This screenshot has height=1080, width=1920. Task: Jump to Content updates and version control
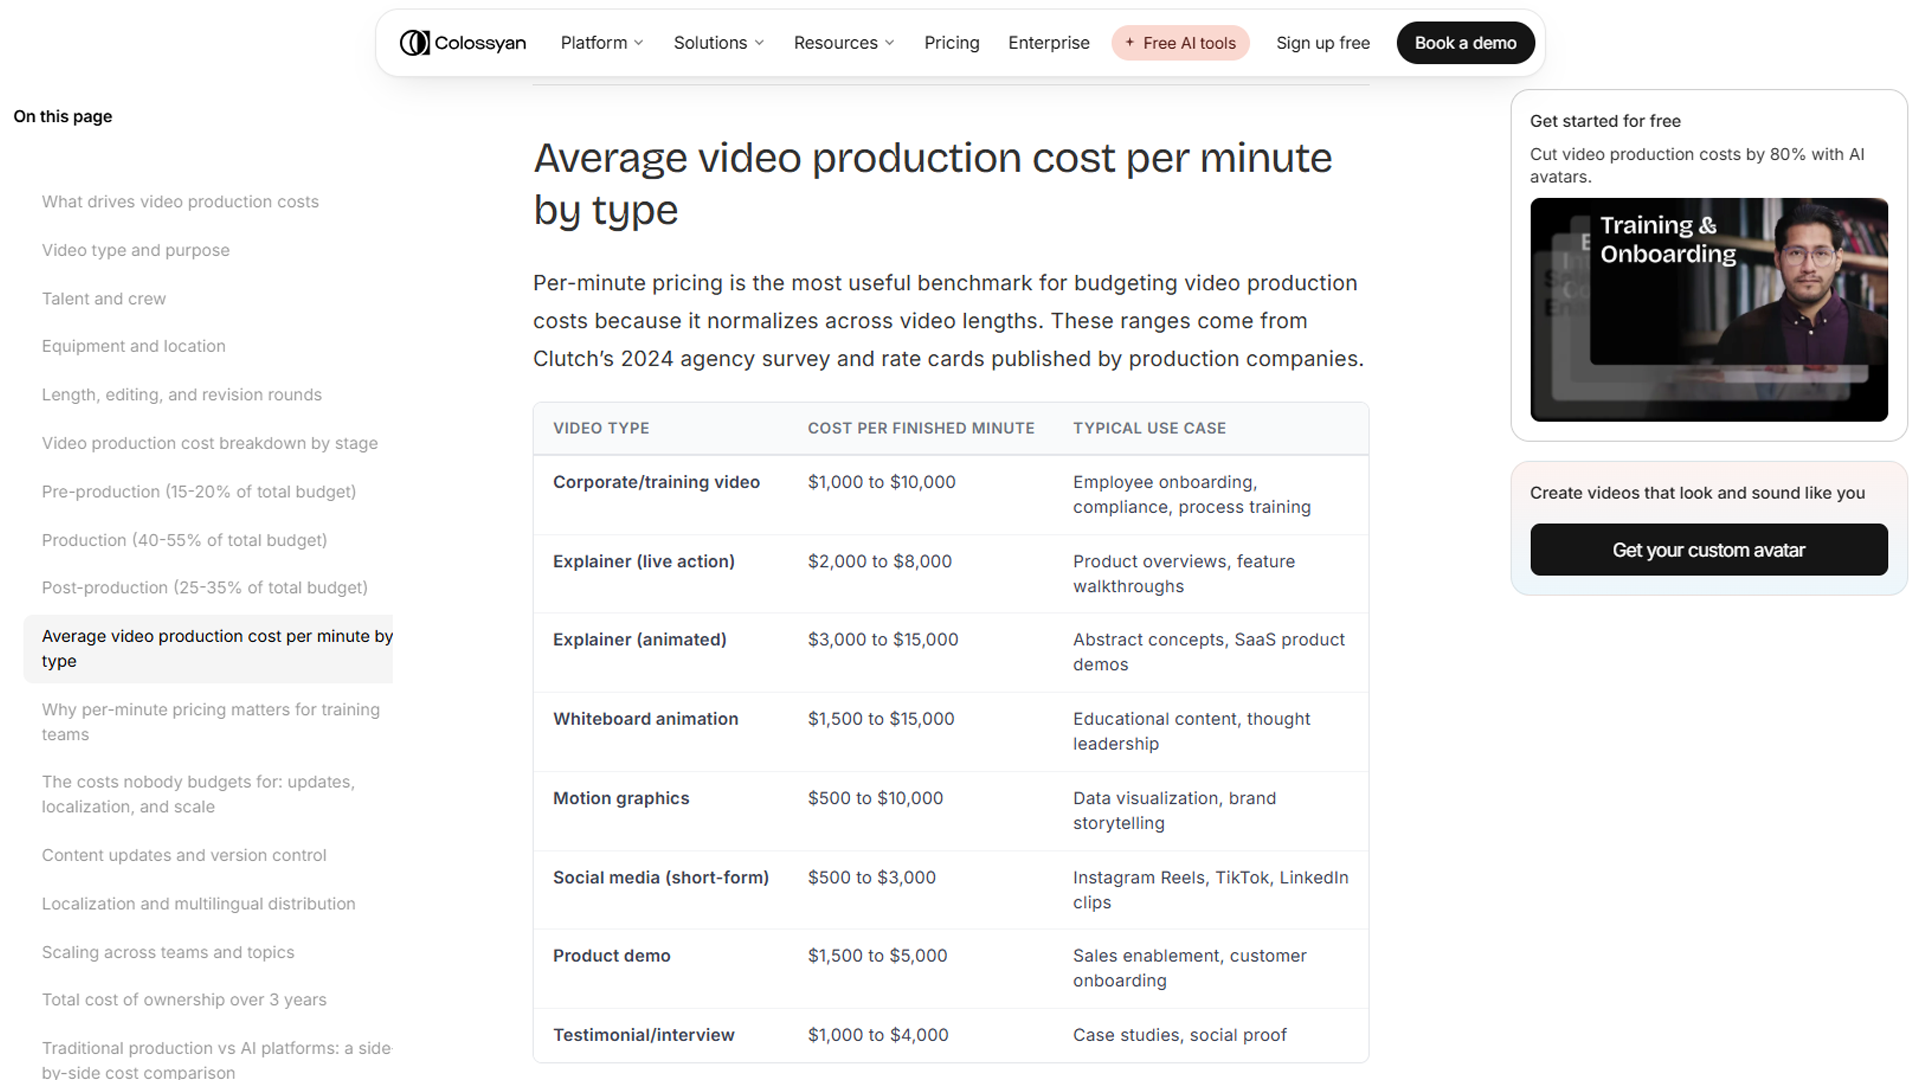[x=183, y=856]
